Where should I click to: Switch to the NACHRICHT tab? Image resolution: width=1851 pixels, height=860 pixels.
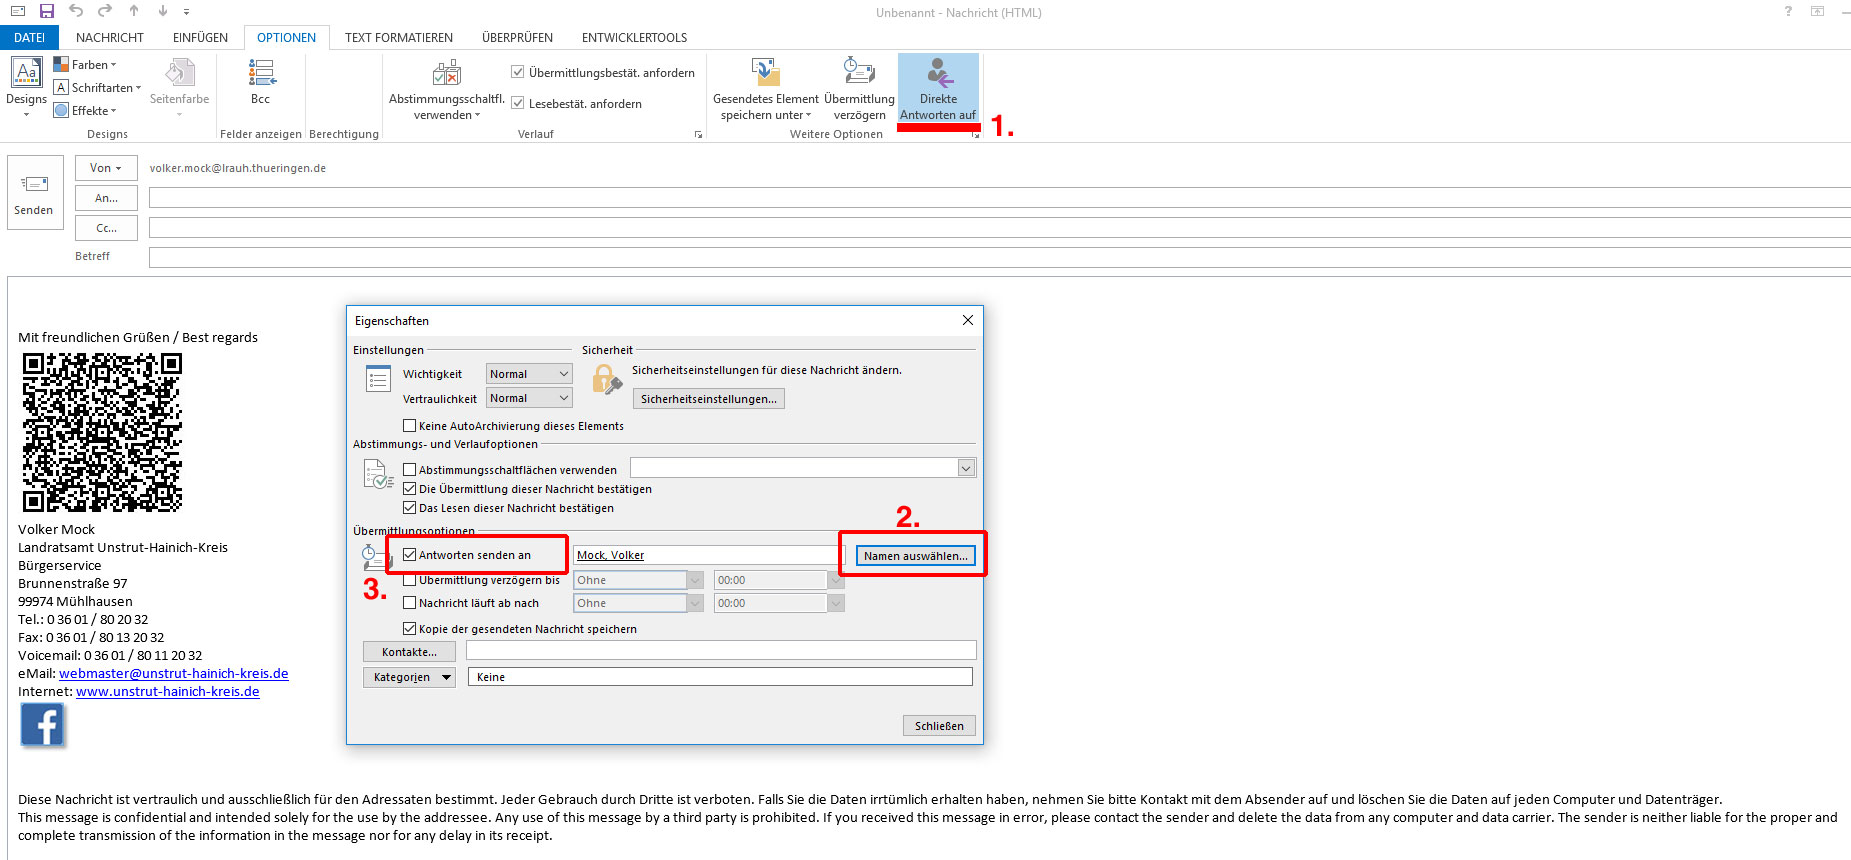(110, 38)
